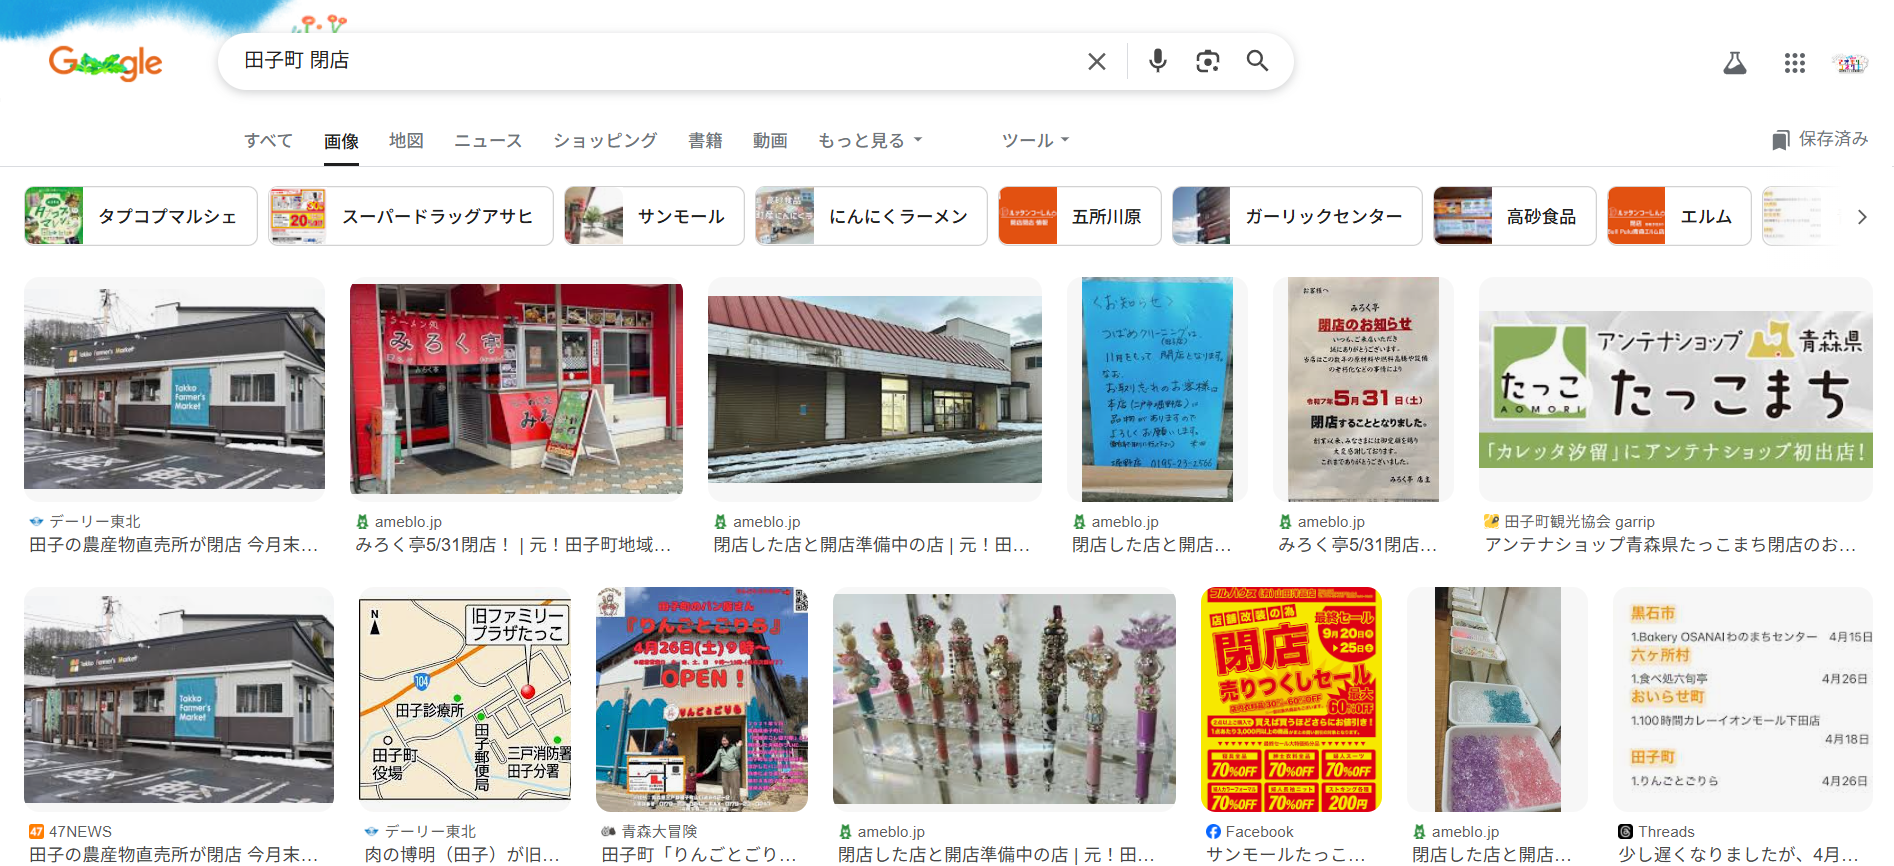The image size is (1894, 866).
Task: Switch to 書籍 tab
Action: tap(705, 141)
